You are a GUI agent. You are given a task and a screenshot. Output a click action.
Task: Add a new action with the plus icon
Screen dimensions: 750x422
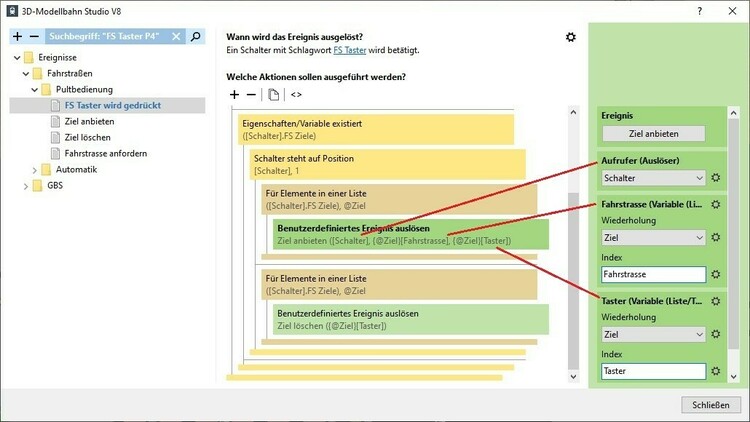[x=234, y=95]
